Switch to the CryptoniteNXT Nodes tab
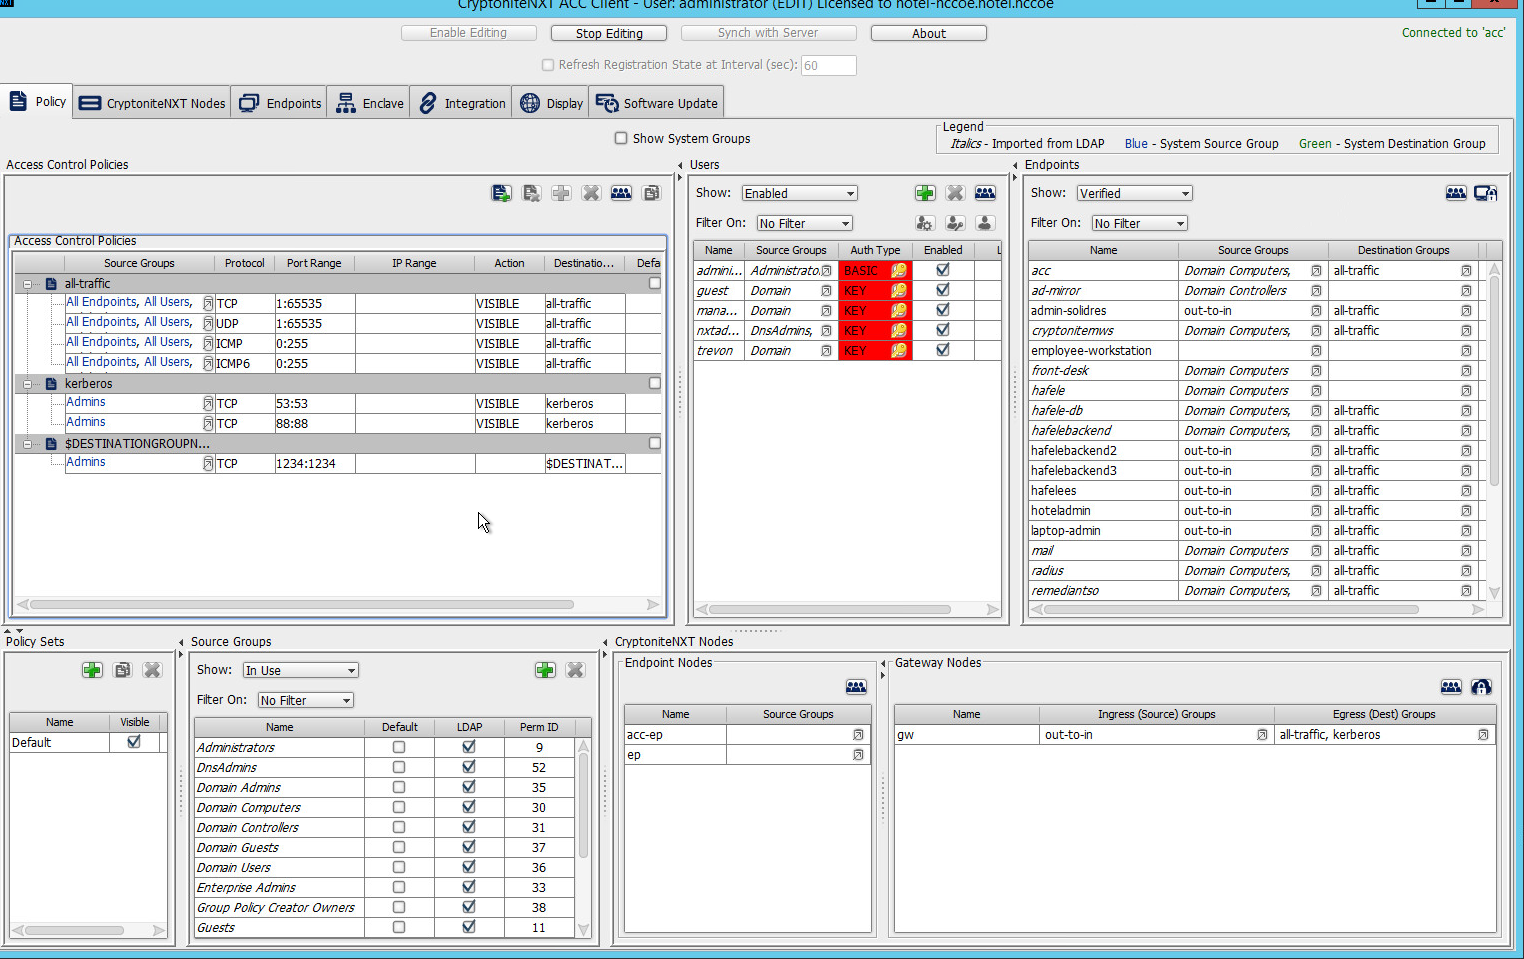This screenshot has height=959, width=1524. coord(152,103)
